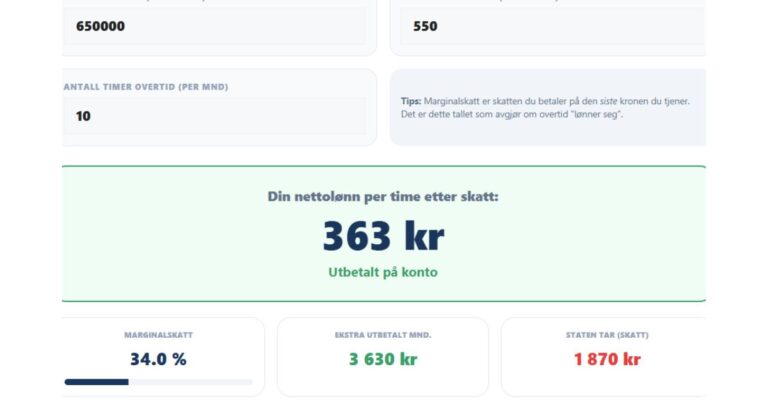Click the 'Ekstra utbetalt mnd.' label

(383, 335)
